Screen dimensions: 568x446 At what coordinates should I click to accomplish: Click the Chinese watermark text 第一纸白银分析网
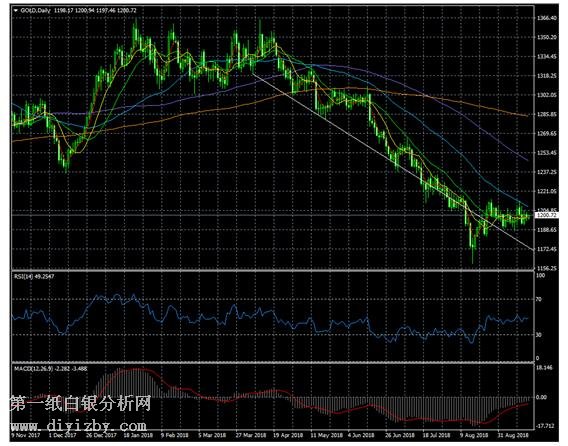[x=80, y=403]
